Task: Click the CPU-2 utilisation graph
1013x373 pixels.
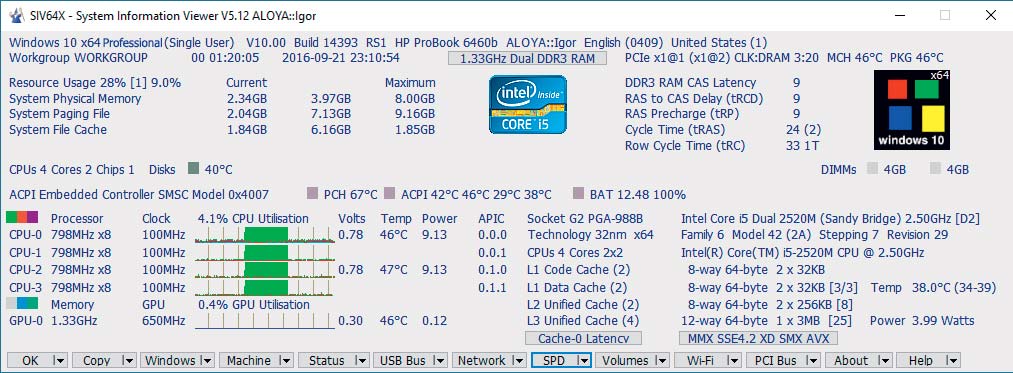Action: pyautogui.click(x=265, y=270)
